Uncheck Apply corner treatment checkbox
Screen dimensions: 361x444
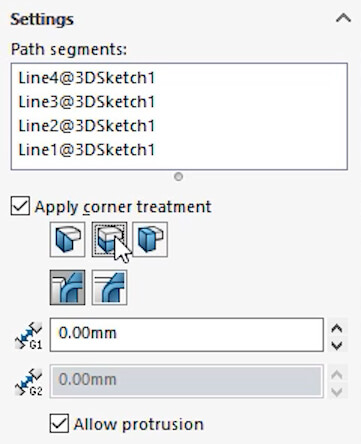[x=20, y=206]
